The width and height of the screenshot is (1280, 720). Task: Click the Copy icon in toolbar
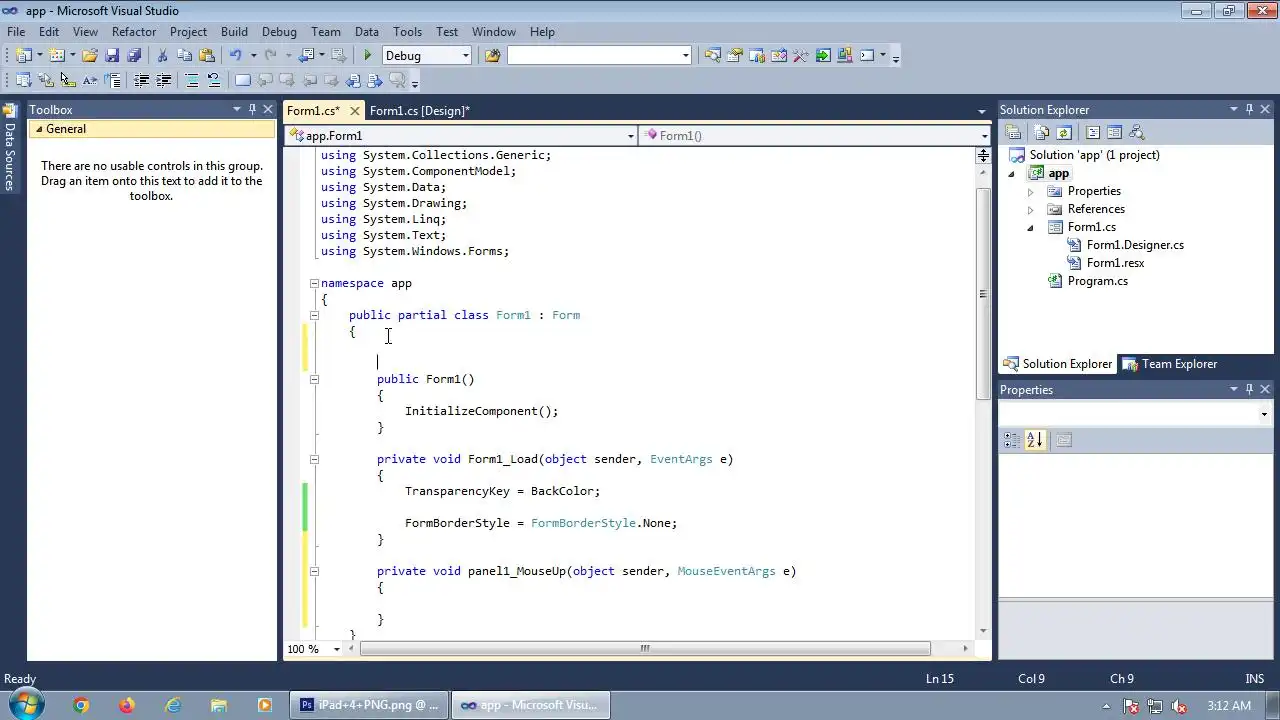pos(184,55)
